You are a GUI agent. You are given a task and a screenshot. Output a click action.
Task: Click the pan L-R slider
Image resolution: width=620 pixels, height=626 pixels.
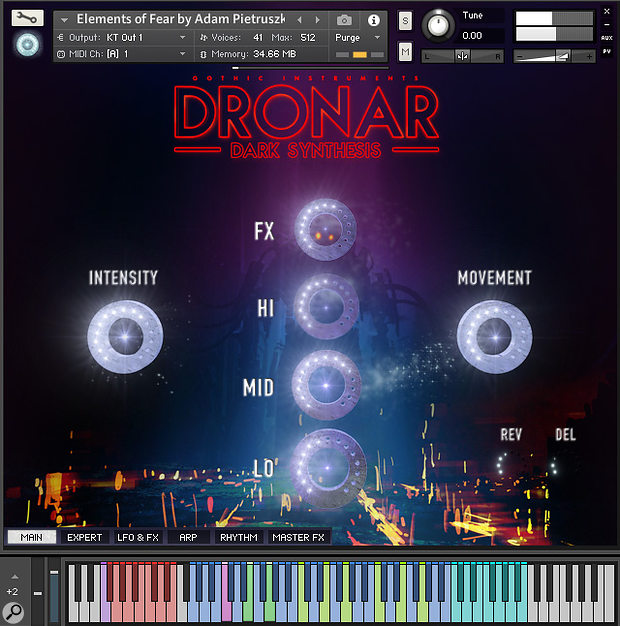click(462, 56)
